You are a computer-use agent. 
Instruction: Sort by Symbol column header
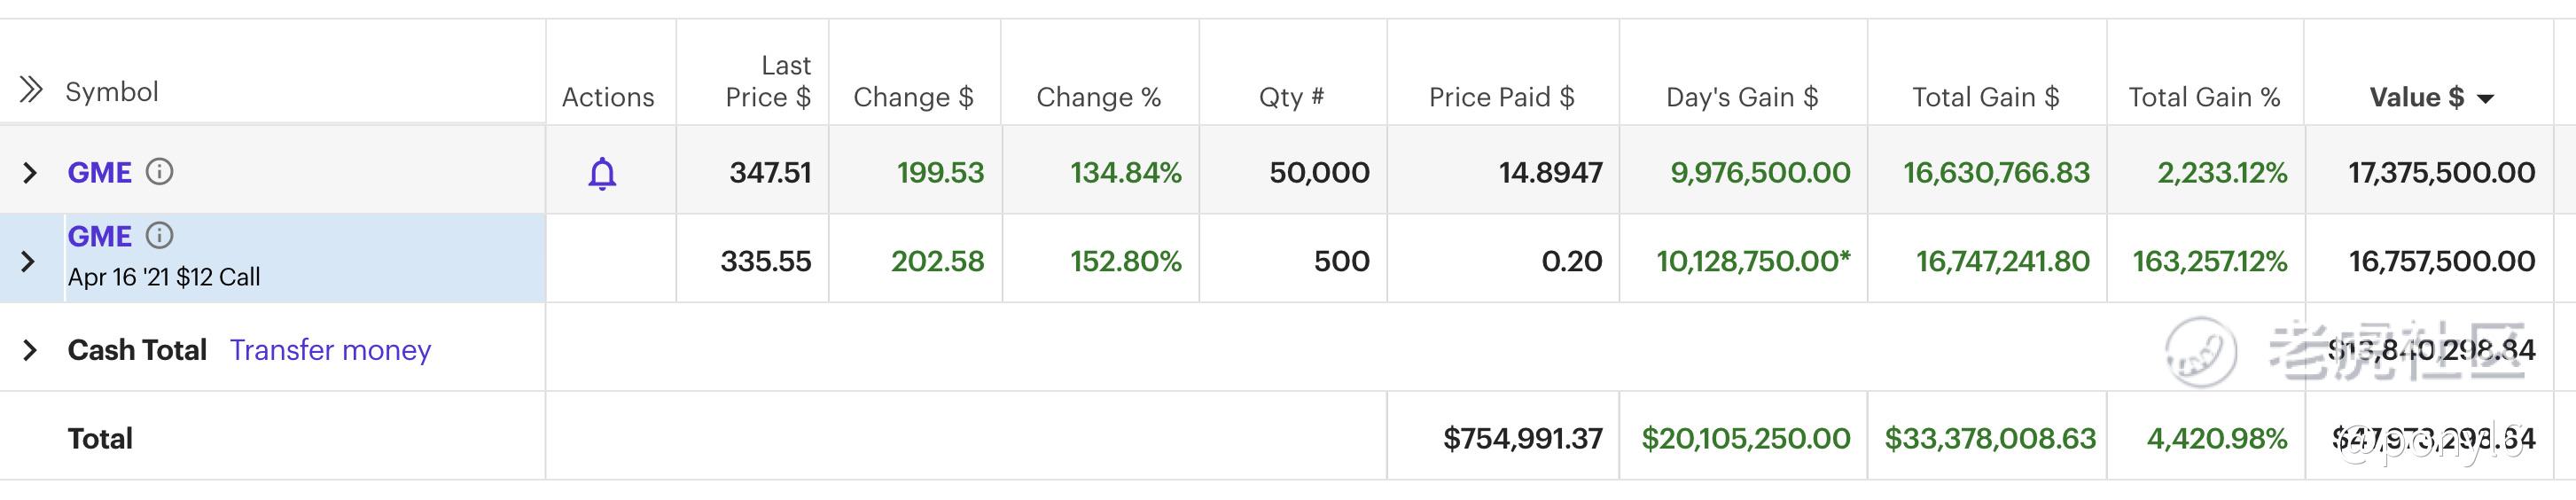pos(112,91)
